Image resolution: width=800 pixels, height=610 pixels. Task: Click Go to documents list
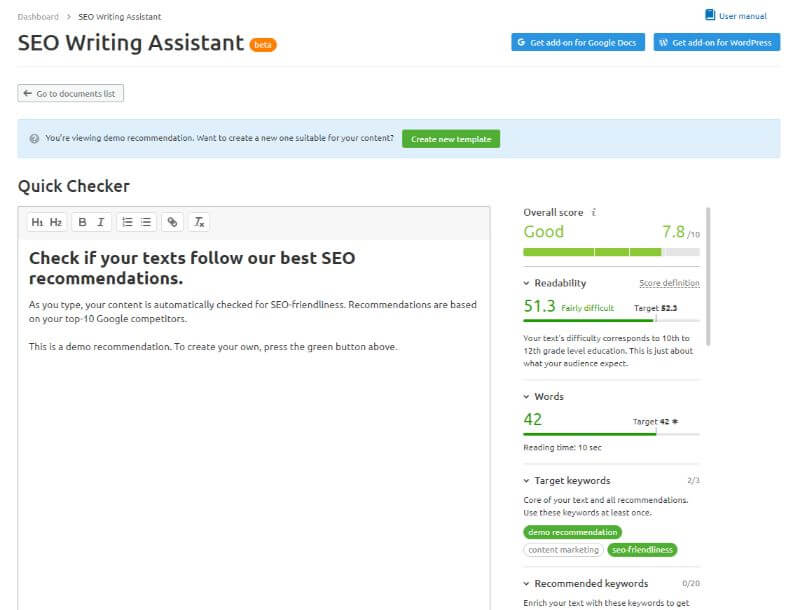coord(69,92)
